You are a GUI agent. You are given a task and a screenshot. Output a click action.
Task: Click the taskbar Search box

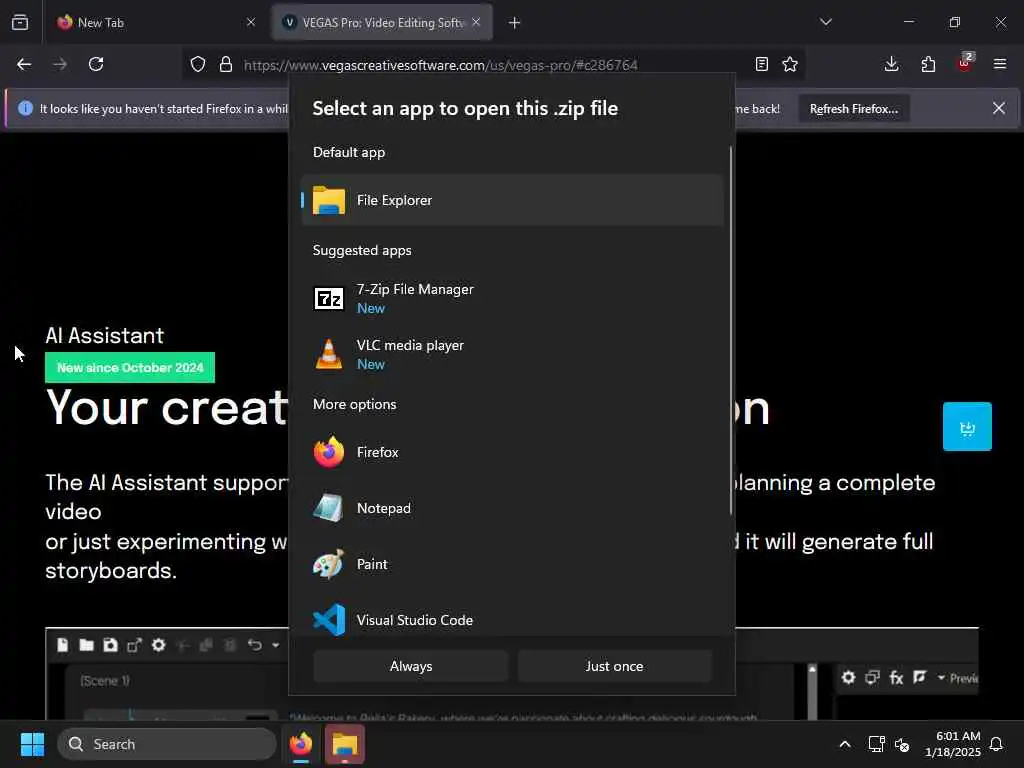[167, 744]
